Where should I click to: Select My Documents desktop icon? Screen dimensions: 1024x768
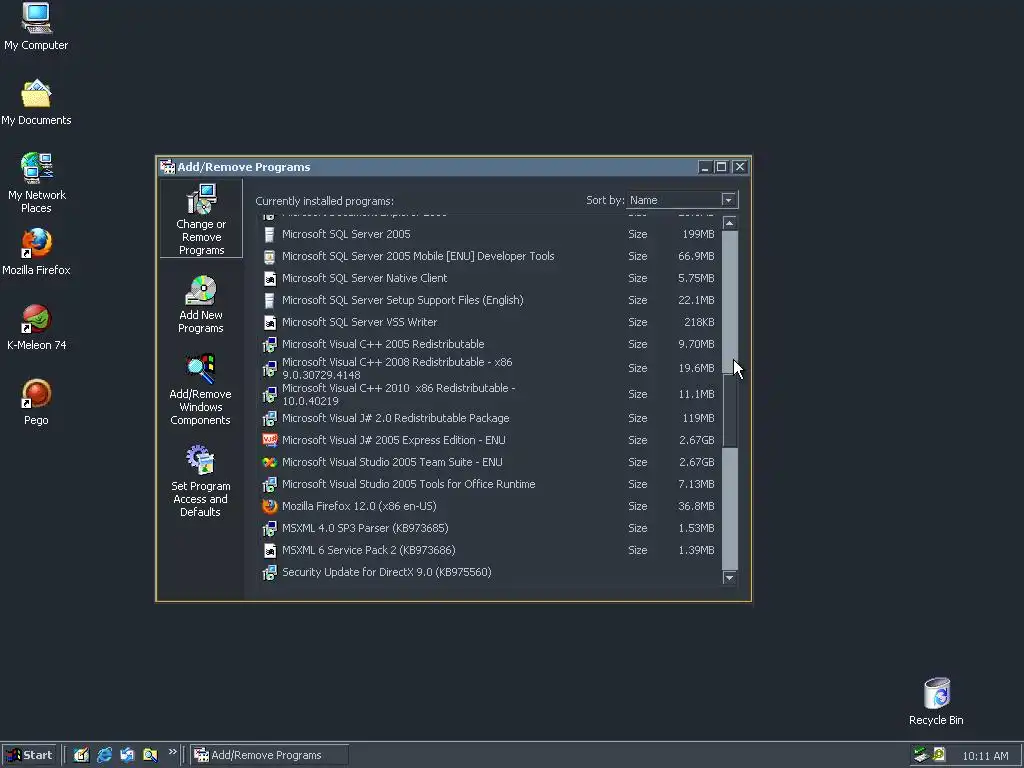tap(36, 103)
